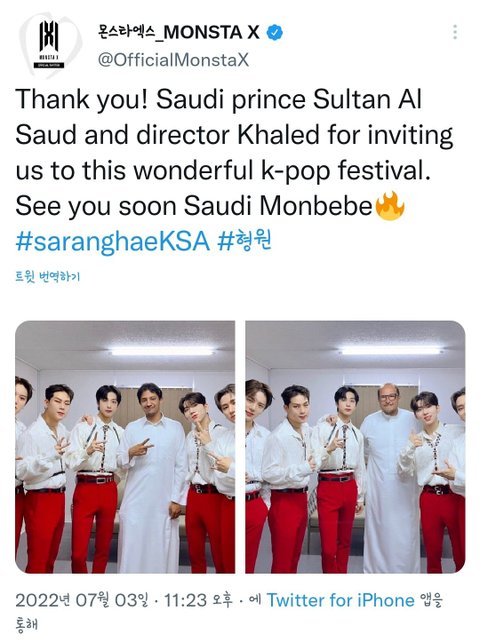Open the left group photo

[125, 447]
